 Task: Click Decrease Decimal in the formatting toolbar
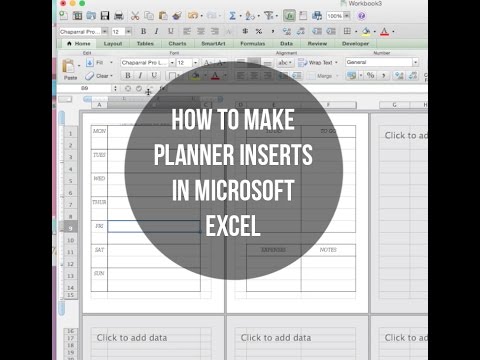pos(301,31)
